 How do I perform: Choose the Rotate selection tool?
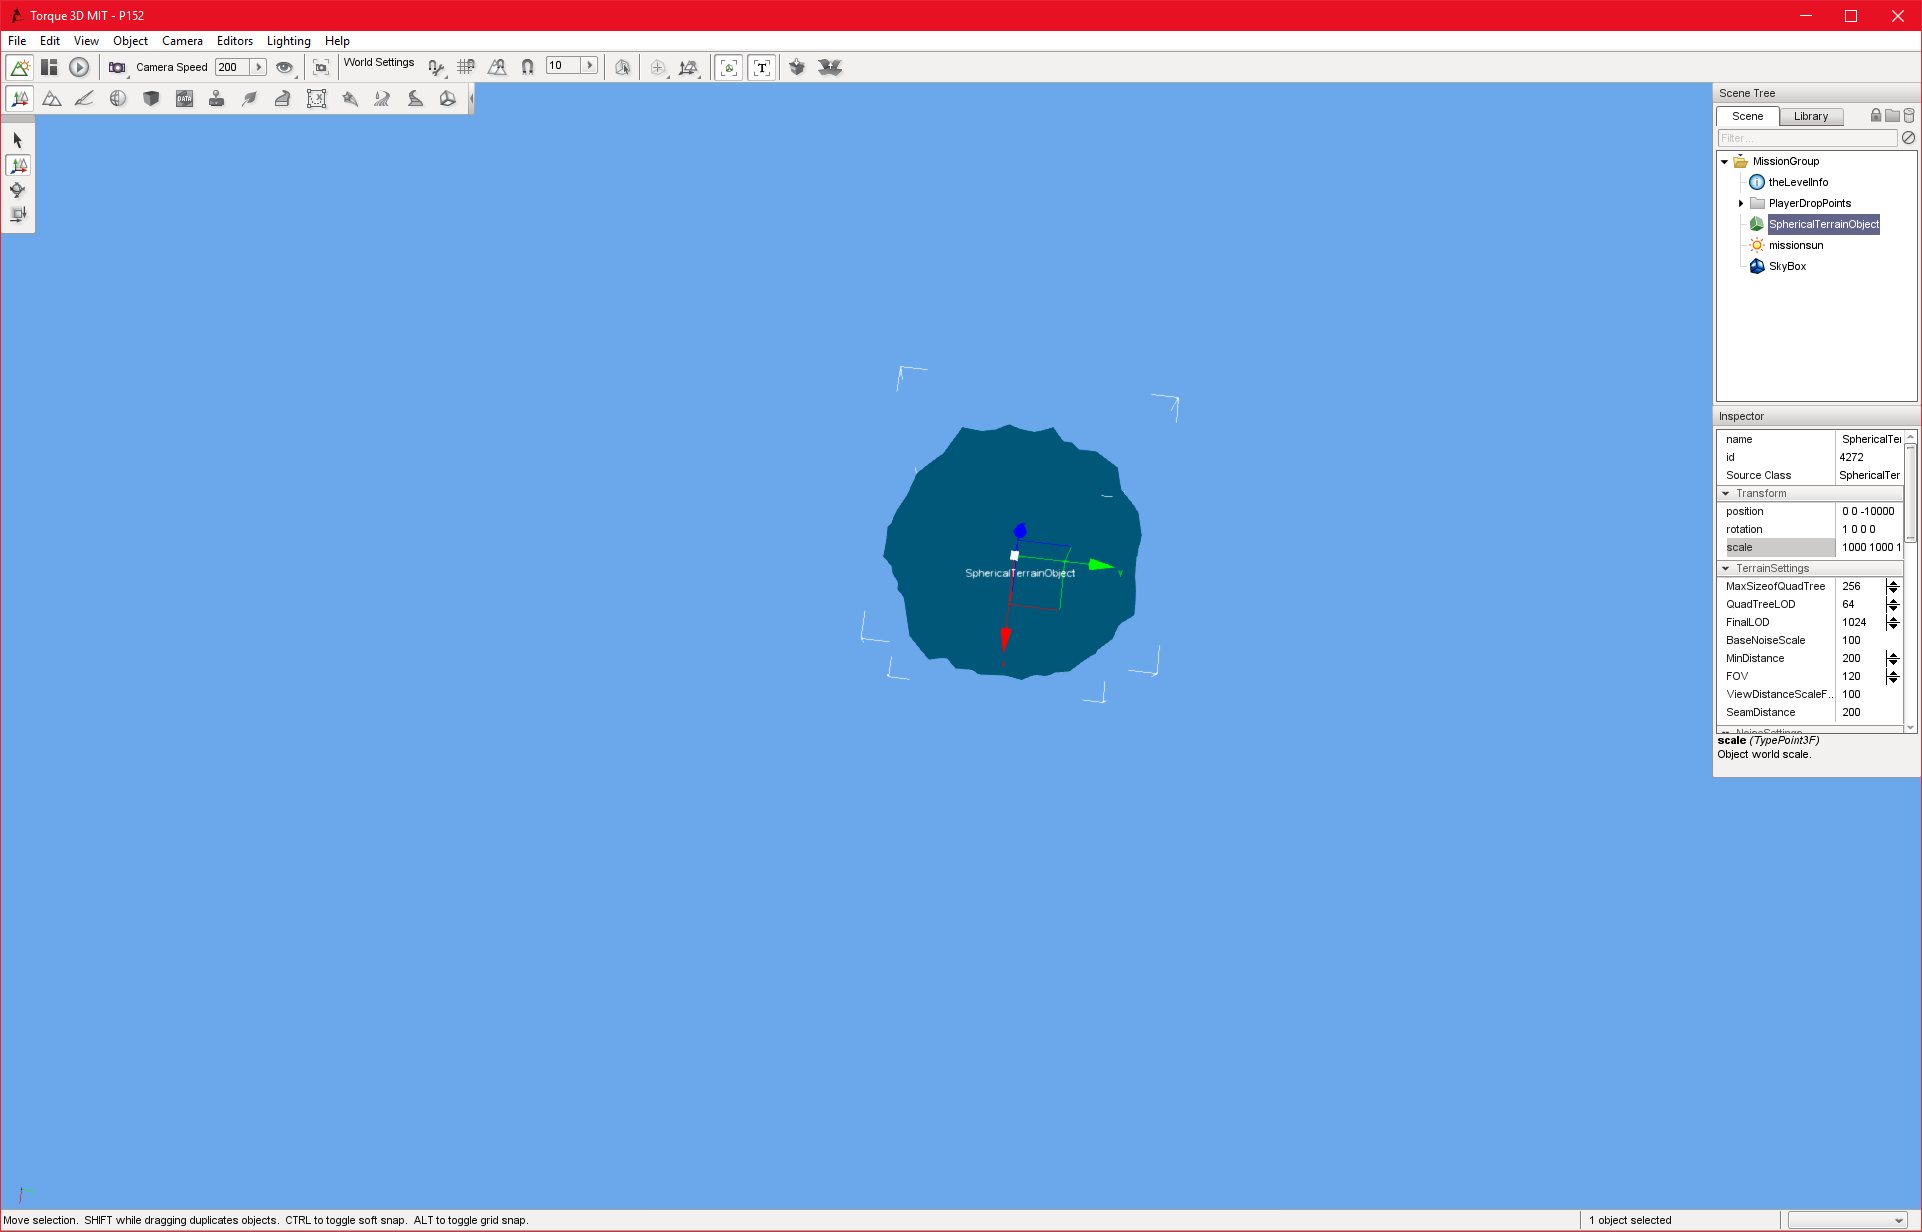pyautogui.click(x=18, y=190)
